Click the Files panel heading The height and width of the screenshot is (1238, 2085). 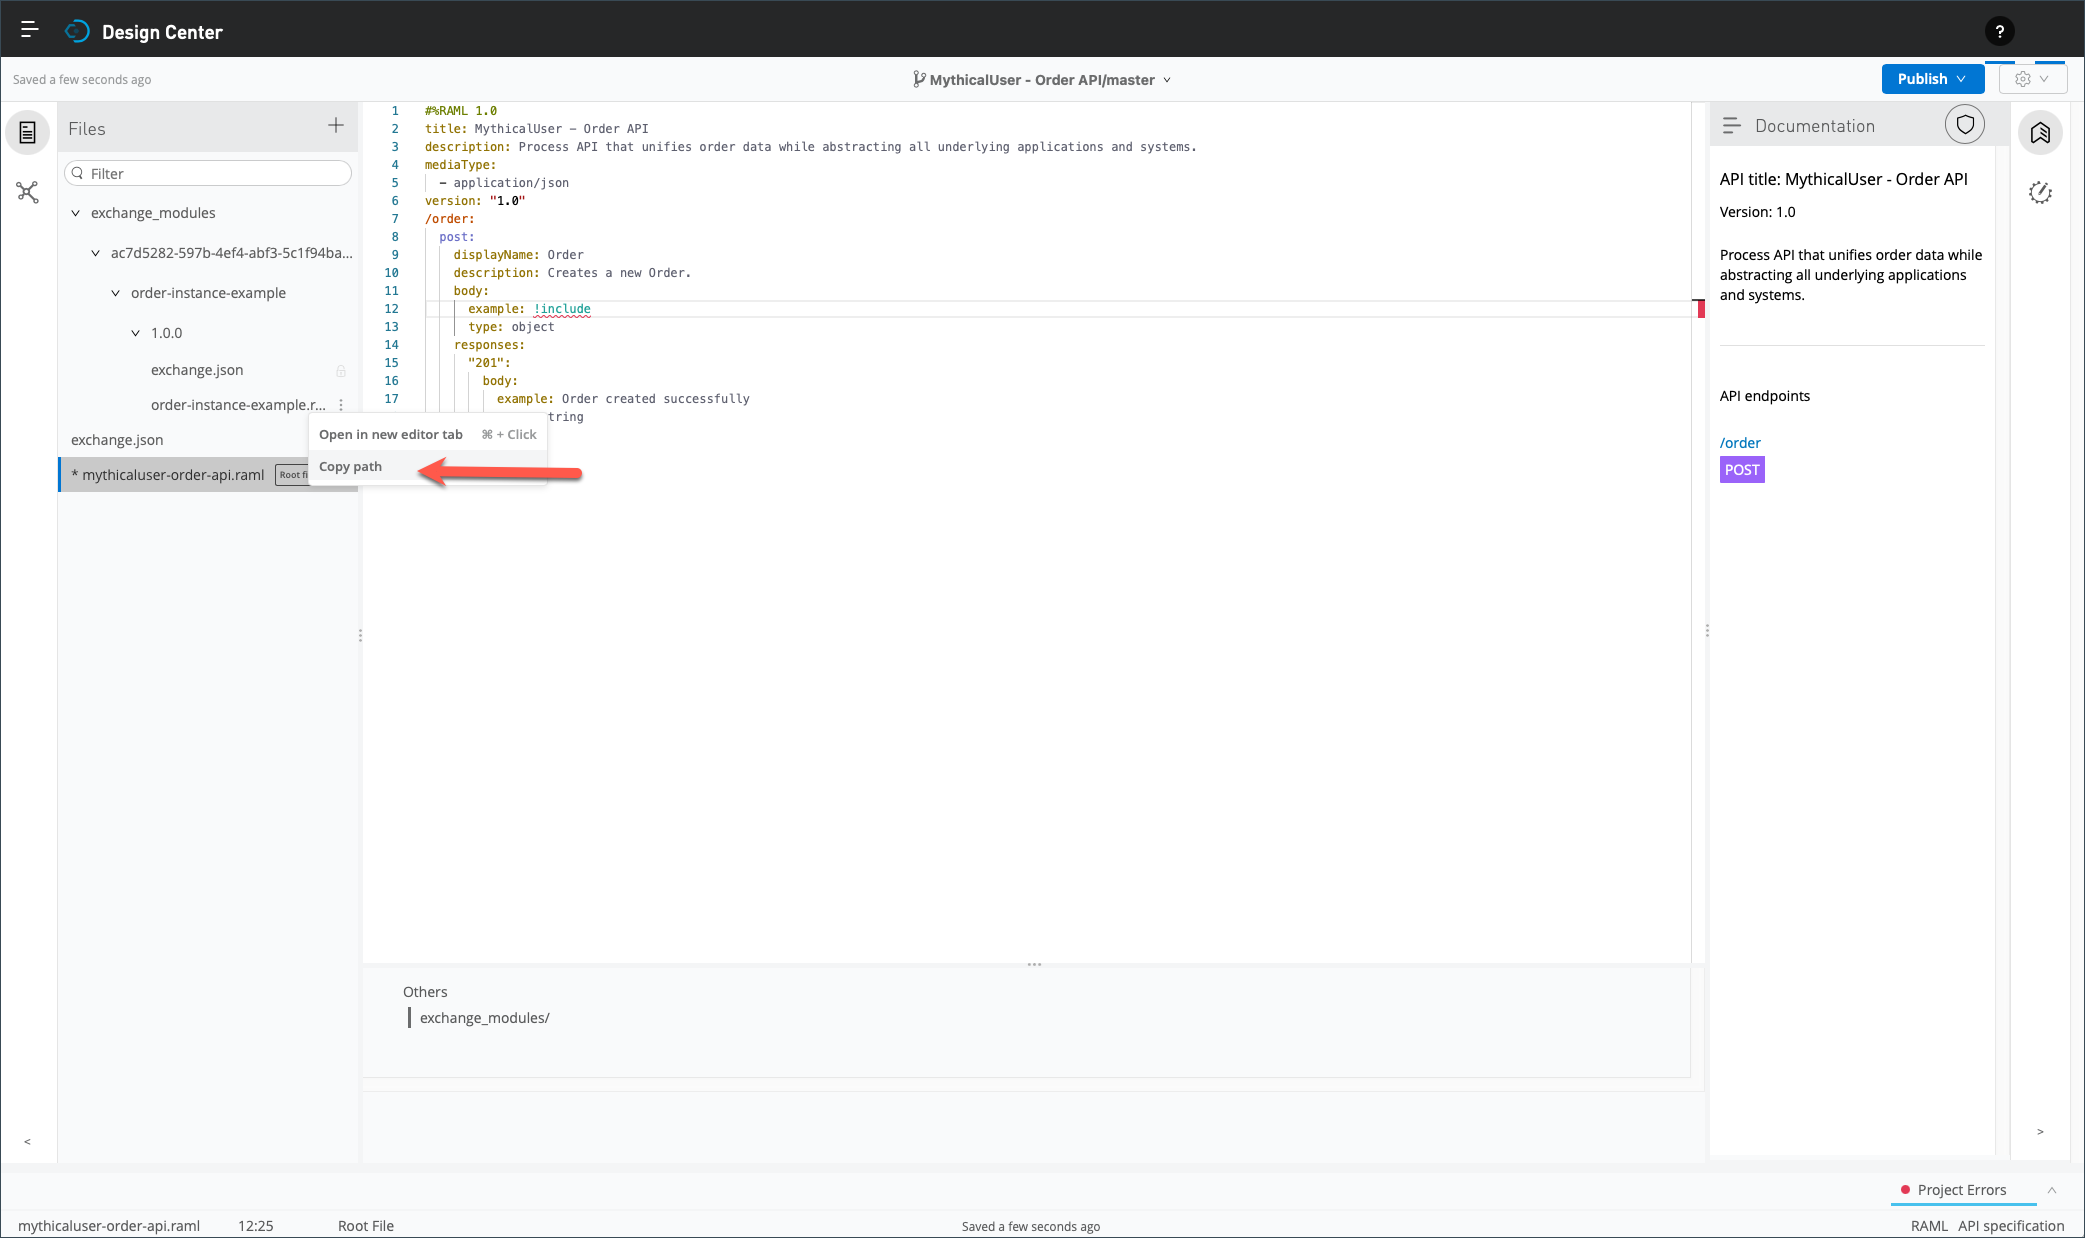87,129
